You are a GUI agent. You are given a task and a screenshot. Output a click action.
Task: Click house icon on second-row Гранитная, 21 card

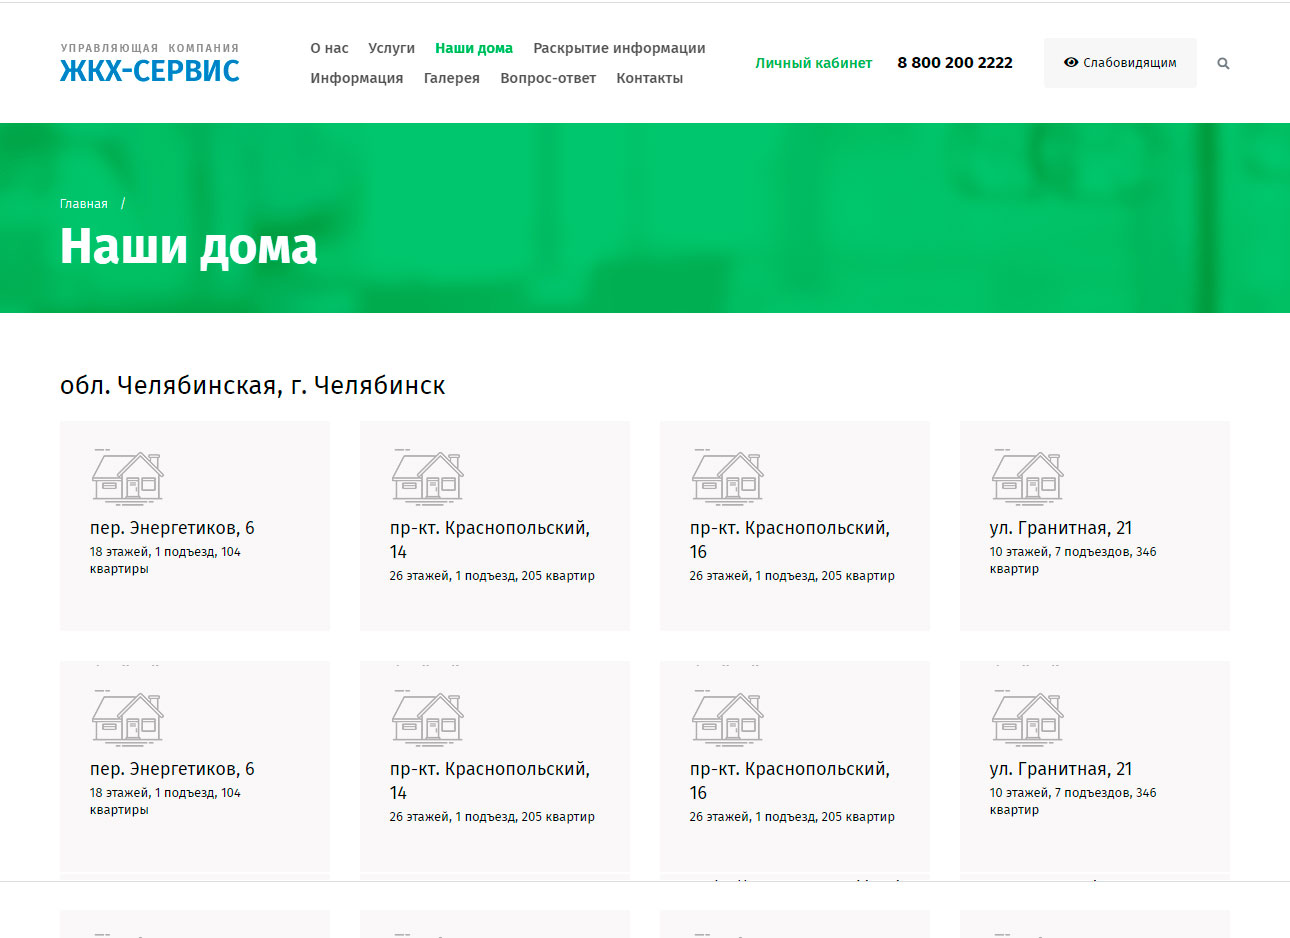point(1027,717)
